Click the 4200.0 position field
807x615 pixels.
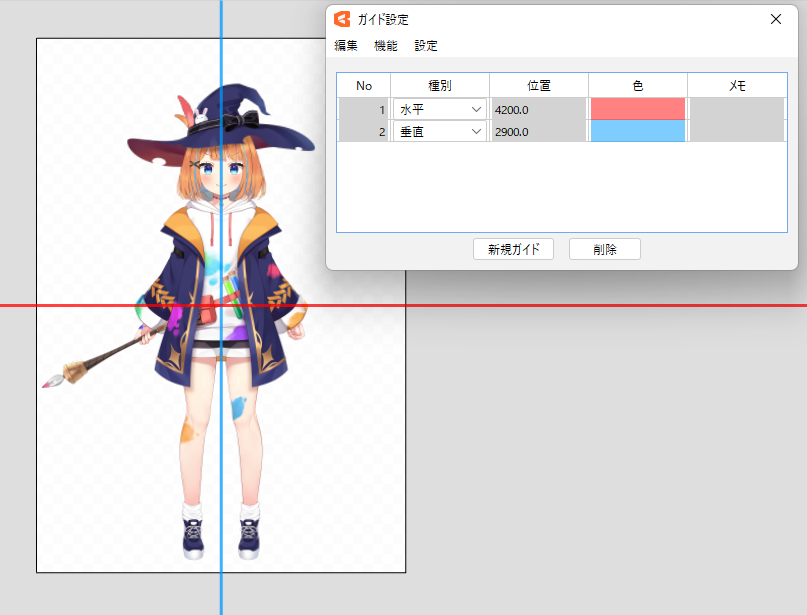[x=538, y=109]
